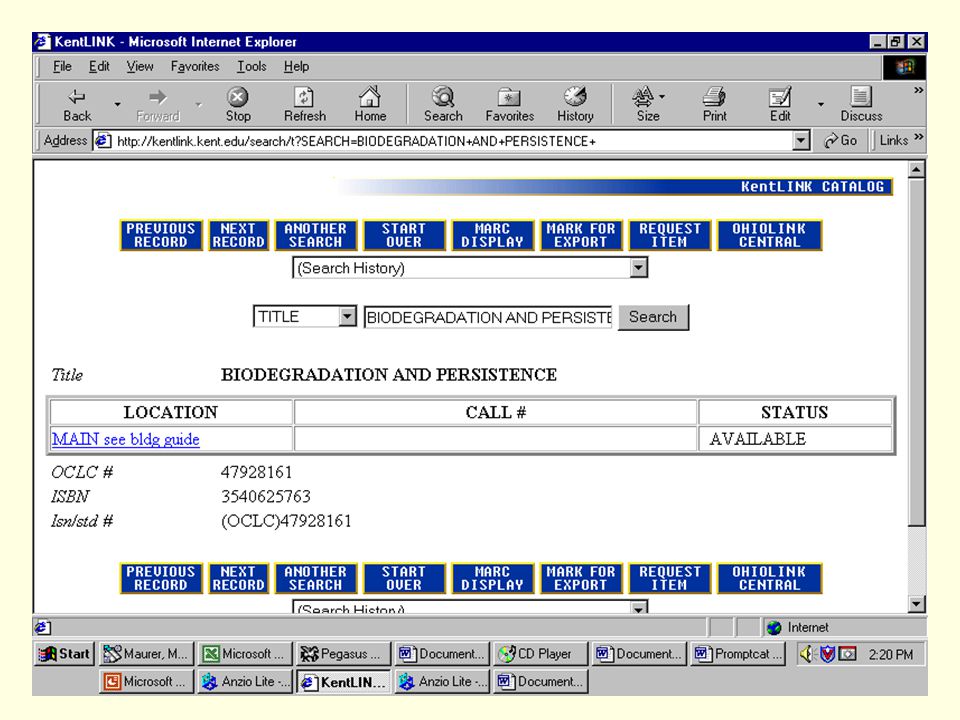Switch to the Pegasus taskbar window
This screenshot has width=960, height=720.
[343, 654]
